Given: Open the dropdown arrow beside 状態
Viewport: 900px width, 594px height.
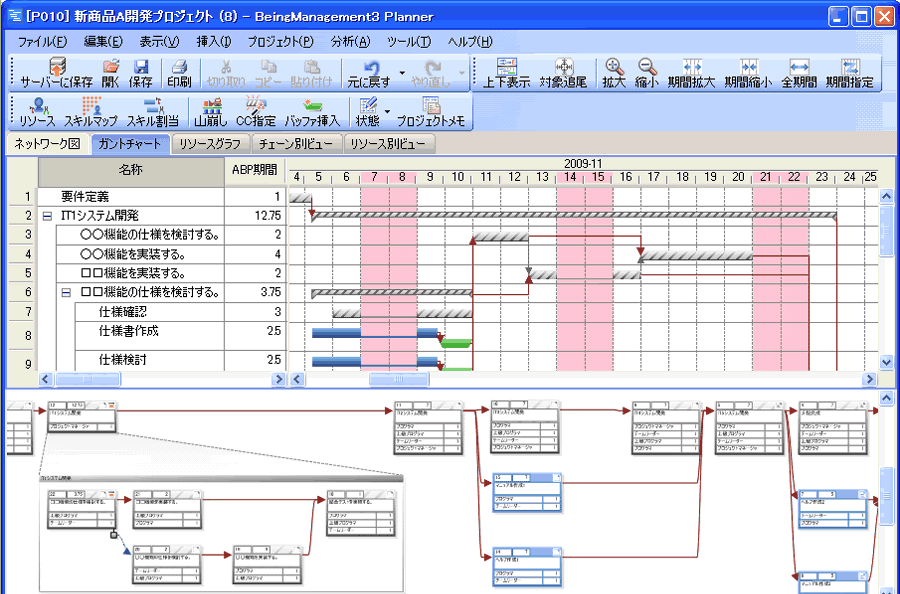Looking at the screenshot, I should [387, 112].
